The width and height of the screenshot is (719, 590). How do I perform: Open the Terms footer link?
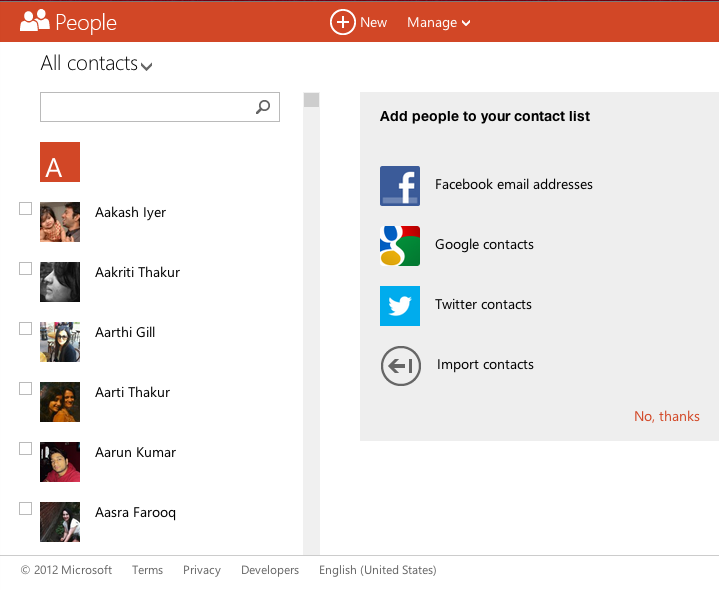point(147,570)
